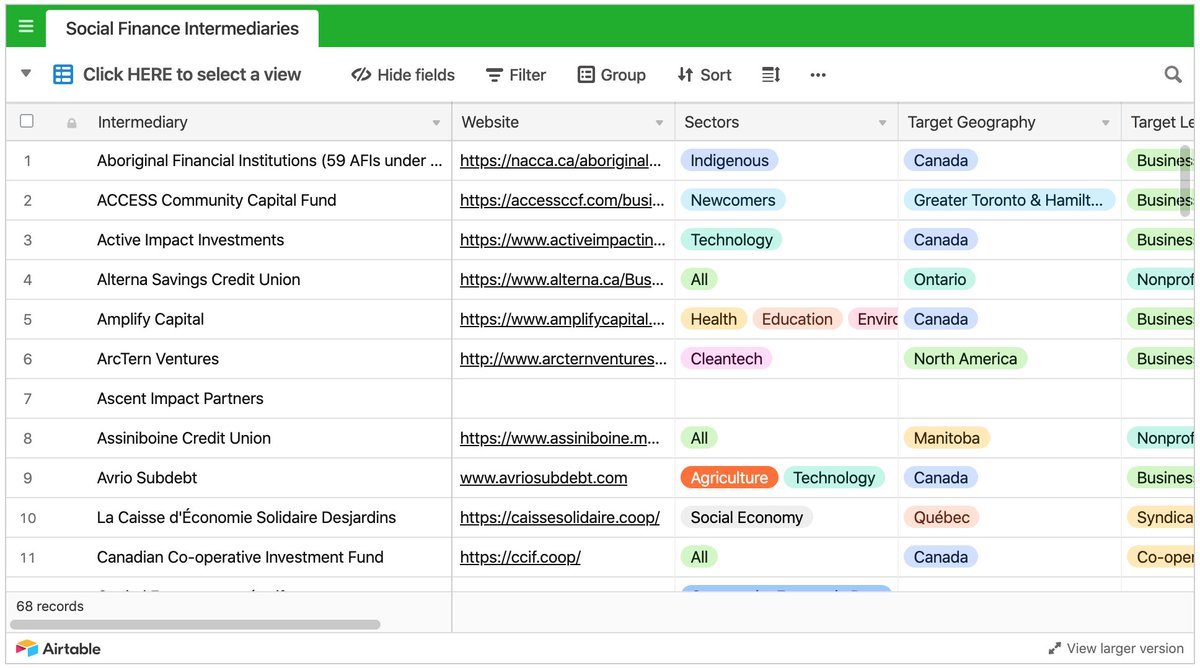
Task: Click the Cleantech sector tag for ArcTern Ventures
Action: click(726, 358)
